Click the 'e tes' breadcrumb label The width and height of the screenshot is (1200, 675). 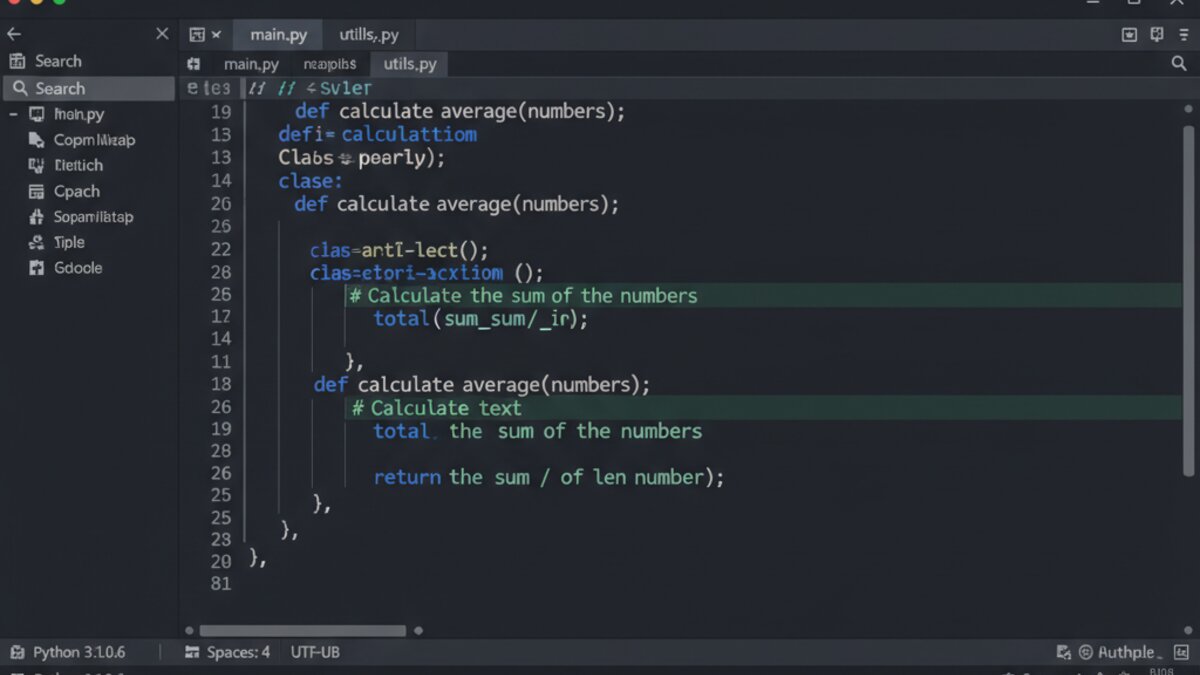[x=208, y=88]
